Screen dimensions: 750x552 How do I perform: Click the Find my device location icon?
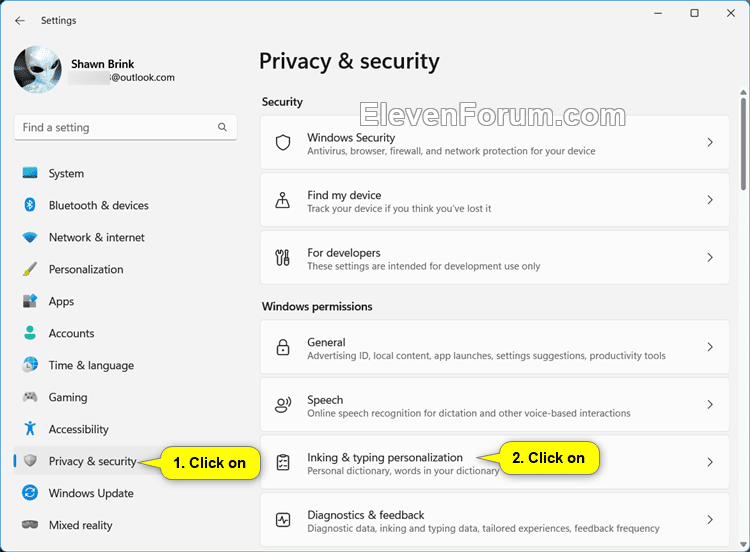click(282, 200)
